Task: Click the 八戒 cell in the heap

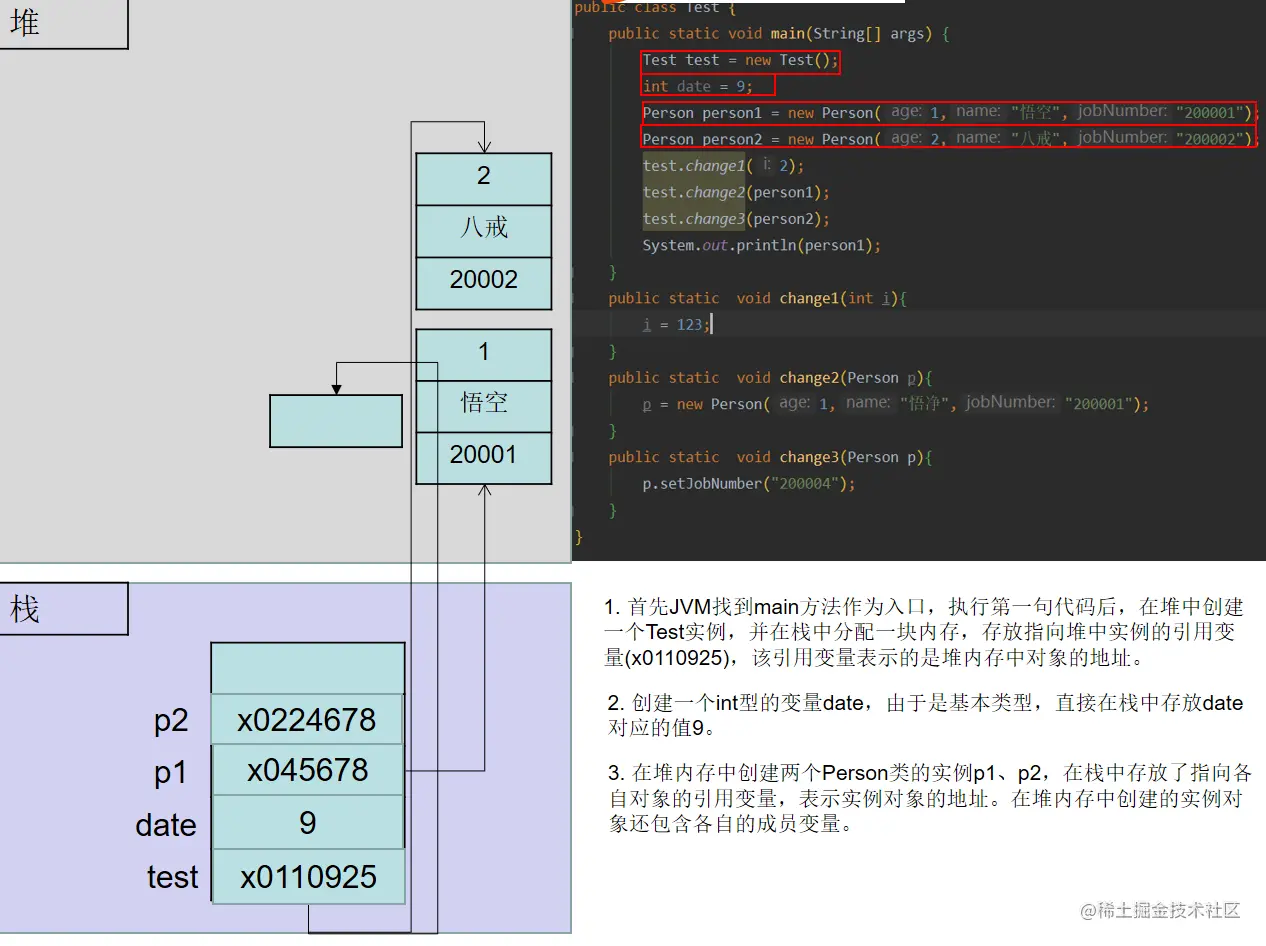Action: 484,228
